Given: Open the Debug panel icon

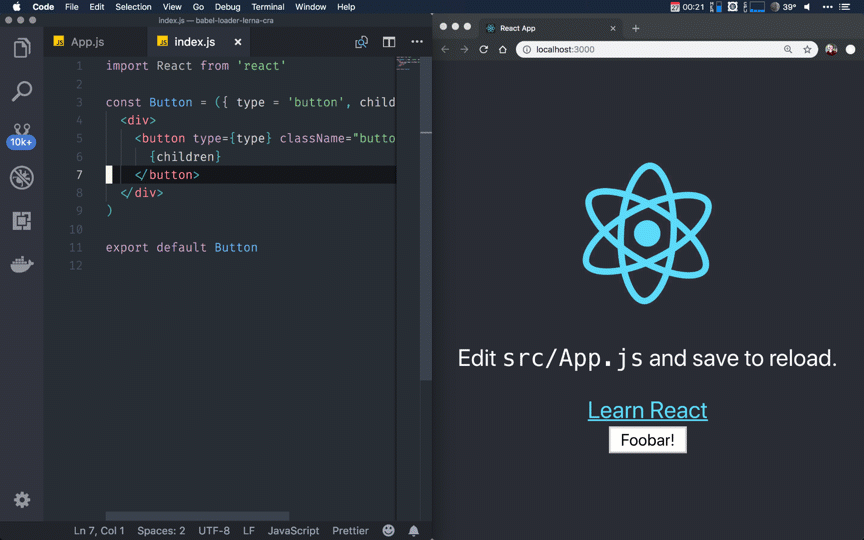Looking at the screenshot, I should (21, 178).
